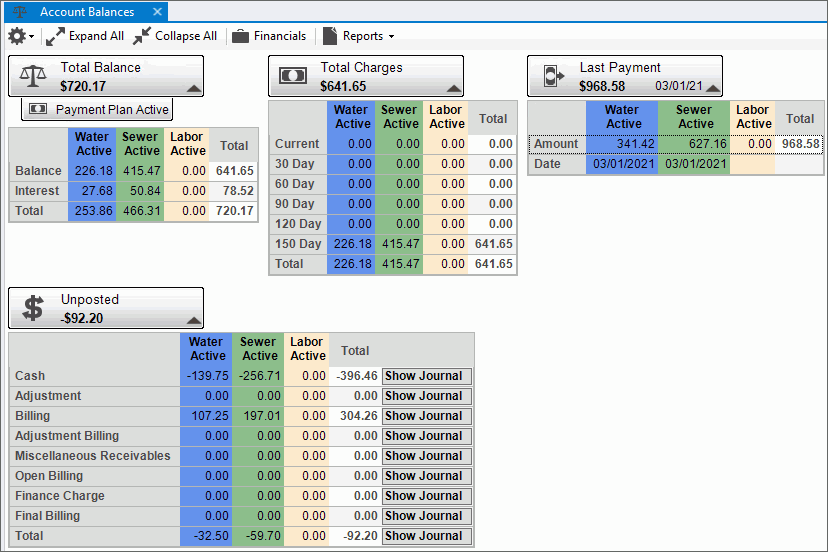The image size is (828, 552).
Task: Show Journal for Final Billing row
Action: [x=427, y=516]
